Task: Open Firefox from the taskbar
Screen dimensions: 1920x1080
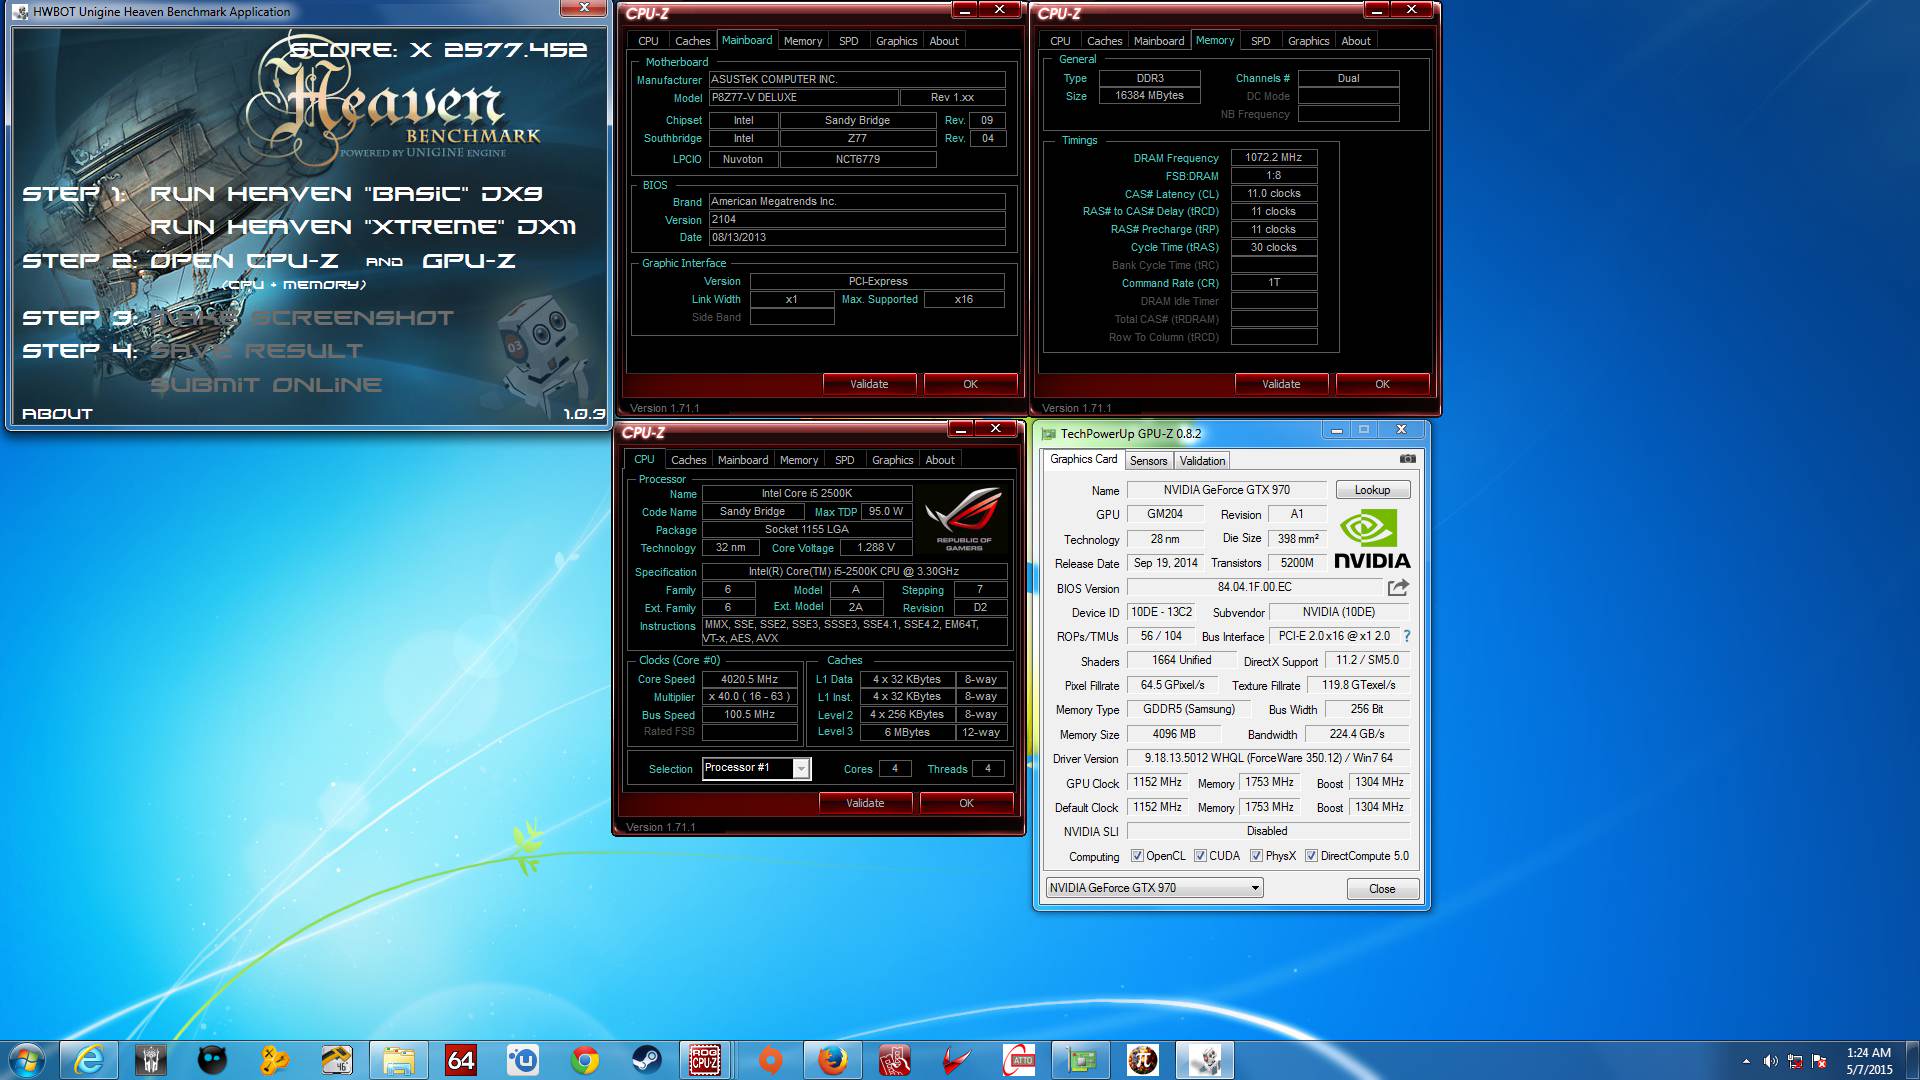Action: tap(832, 1059)
